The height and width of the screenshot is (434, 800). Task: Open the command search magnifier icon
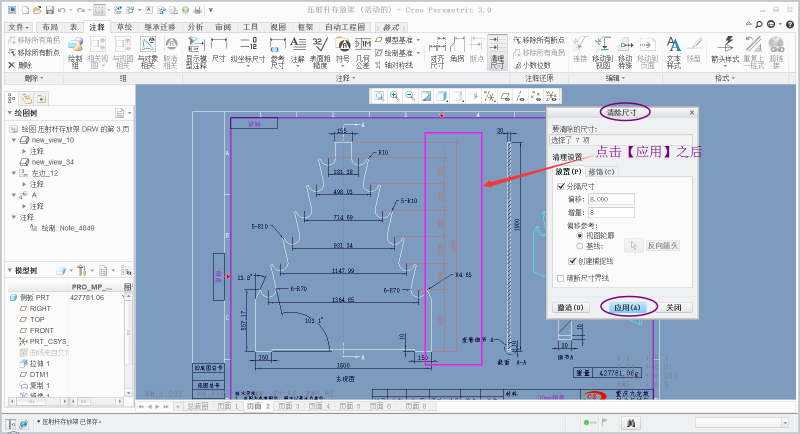pyautogui.click(x=760, y=24)
